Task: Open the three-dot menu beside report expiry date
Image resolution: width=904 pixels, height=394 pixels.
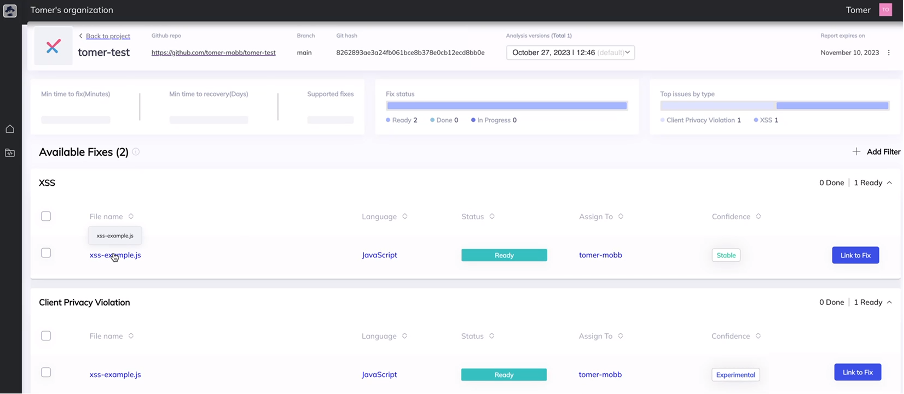Action: 888,52
